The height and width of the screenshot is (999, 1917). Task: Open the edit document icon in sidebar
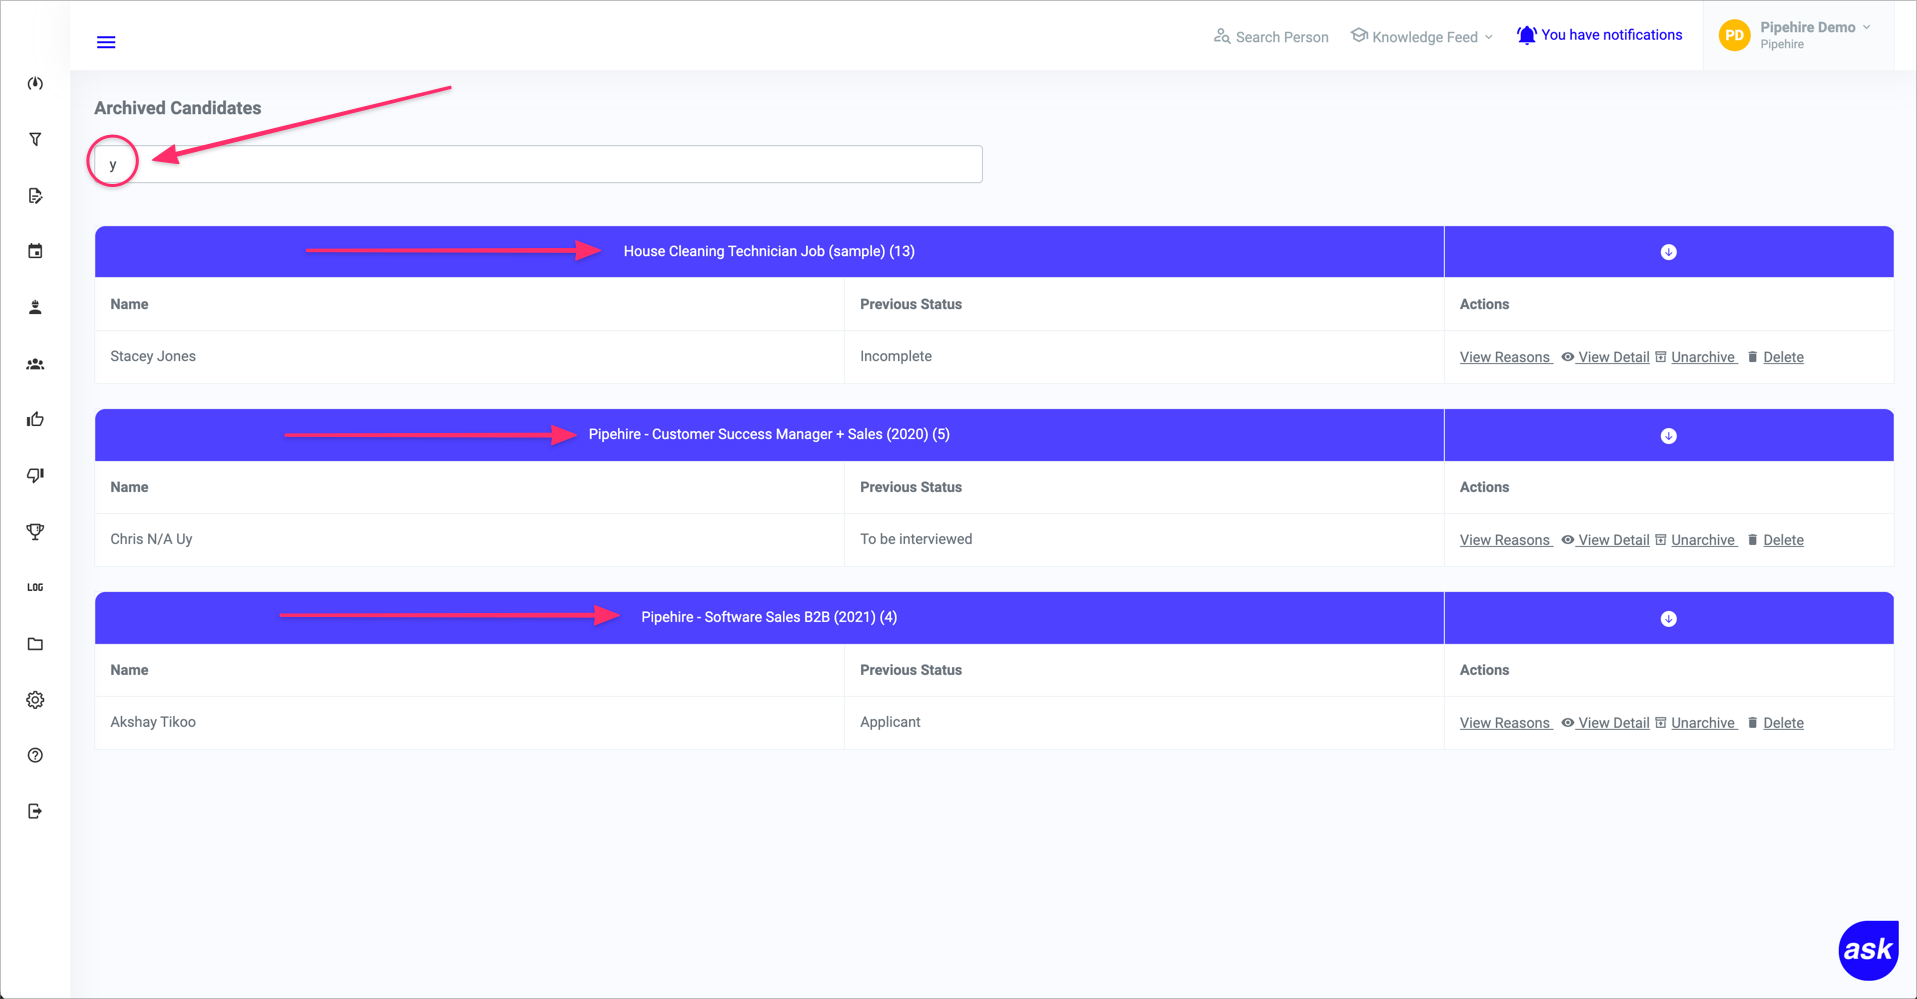[x=35, y=195]
